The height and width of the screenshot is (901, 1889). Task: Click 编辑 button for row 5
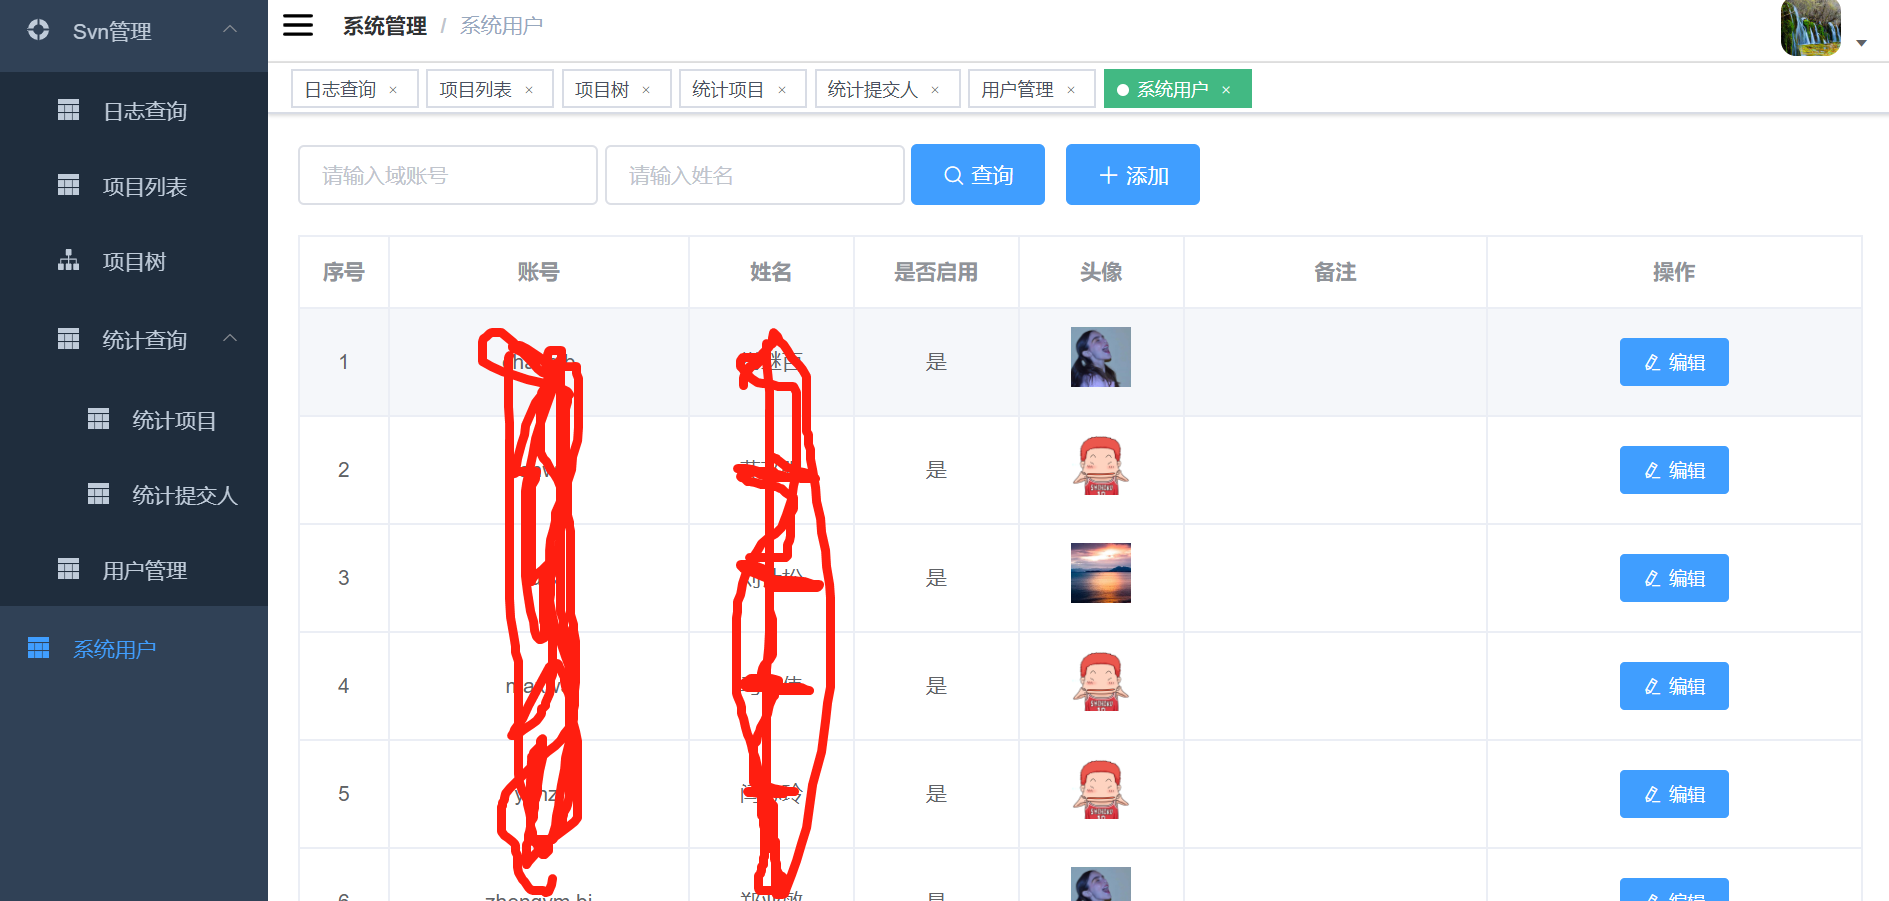pyautogui.click(x=1674, y=794)
